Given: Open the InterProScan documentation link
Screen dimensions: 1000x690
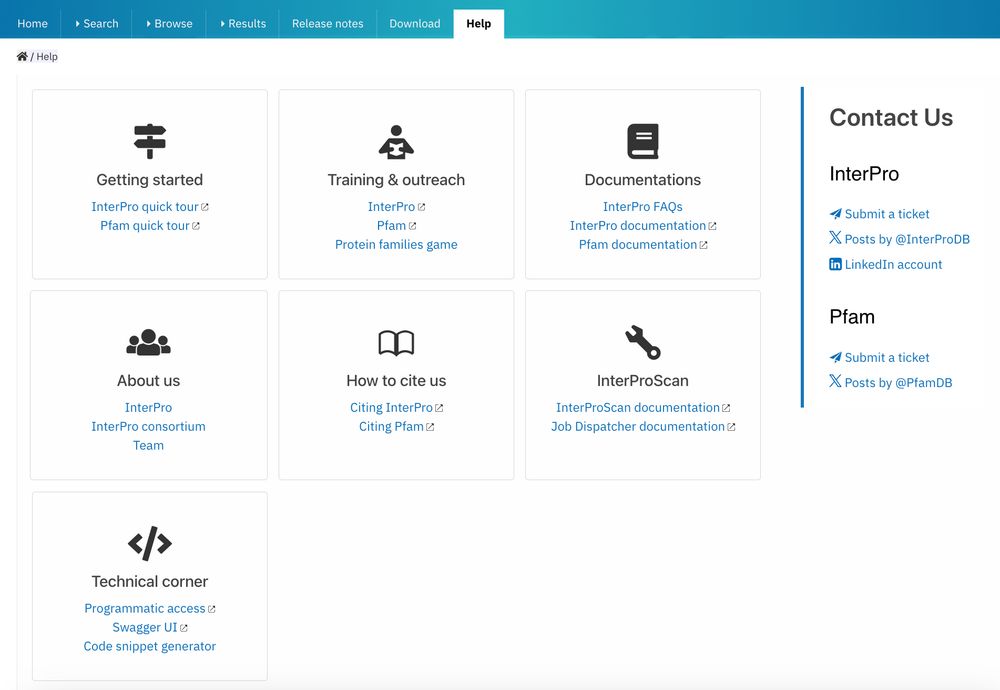Looking at the screenshot, I should (x=638, y=407).
